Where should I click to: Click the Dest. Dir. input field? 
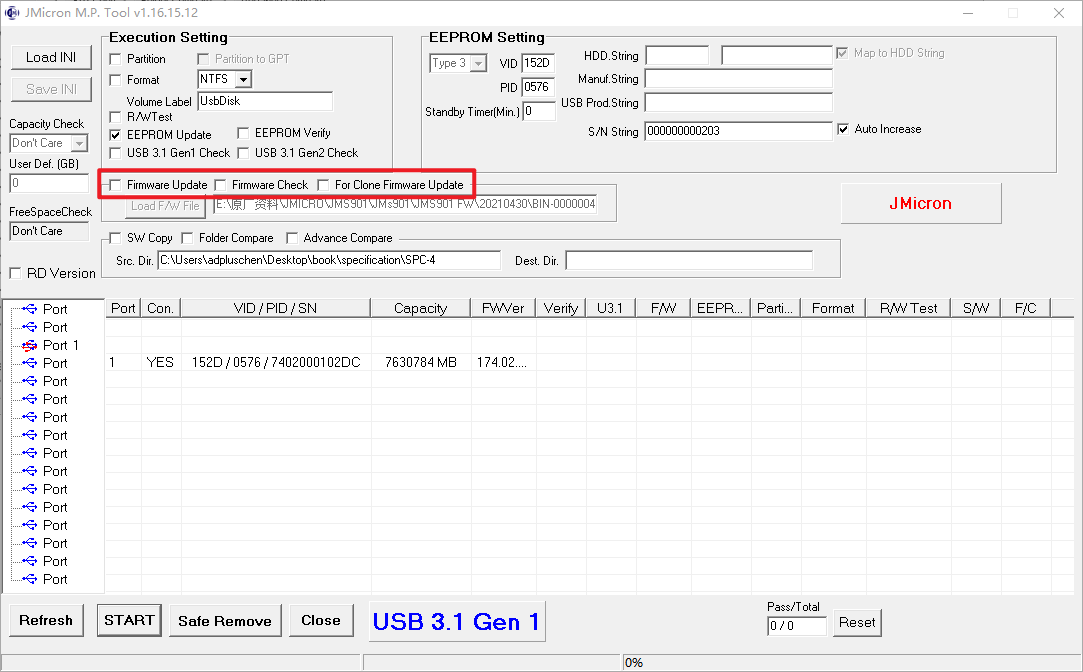(689, 260)
